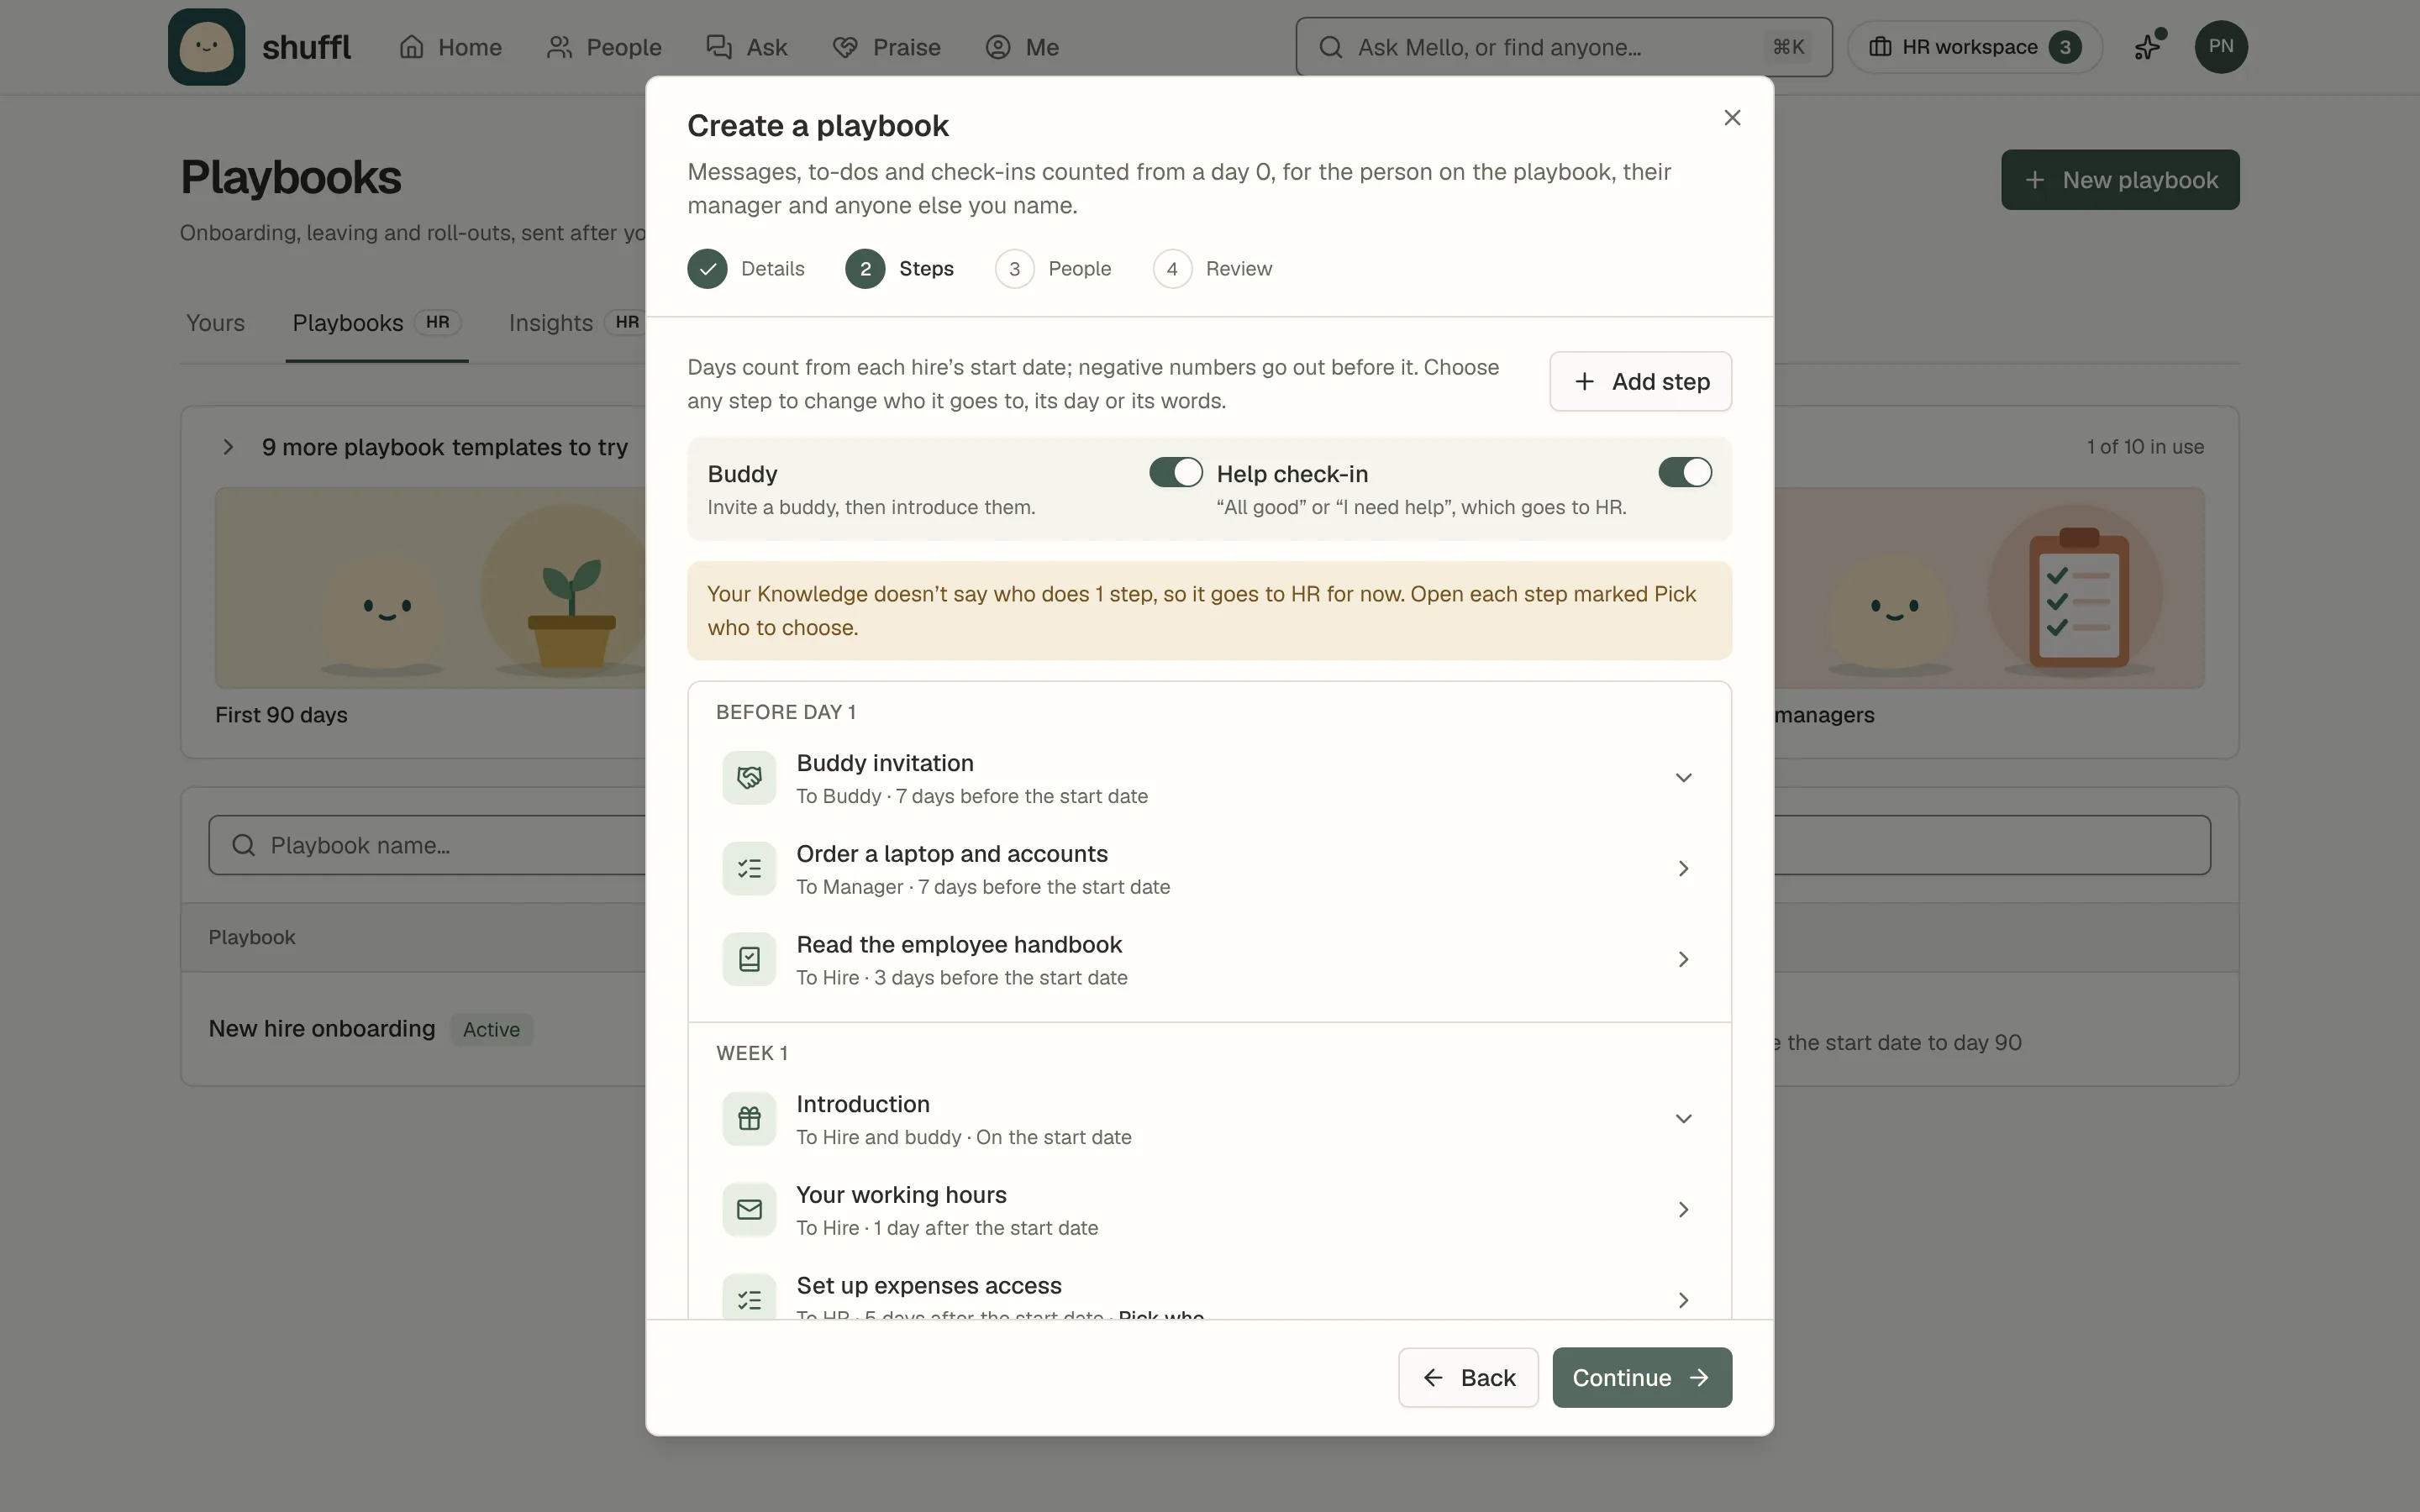Screen dimensions: 2420x1512
Task: Click the Back button
Action: click(1467, 1377)
